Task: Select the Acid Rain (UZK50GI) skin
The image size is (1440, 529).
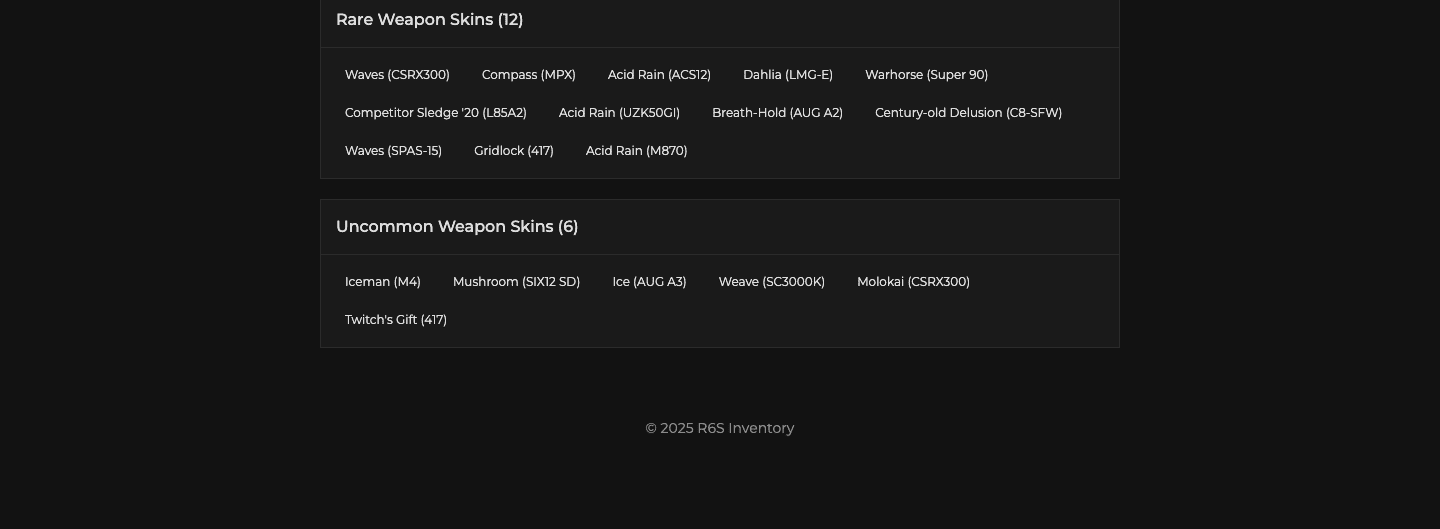Action: click(x=619, y=113)
